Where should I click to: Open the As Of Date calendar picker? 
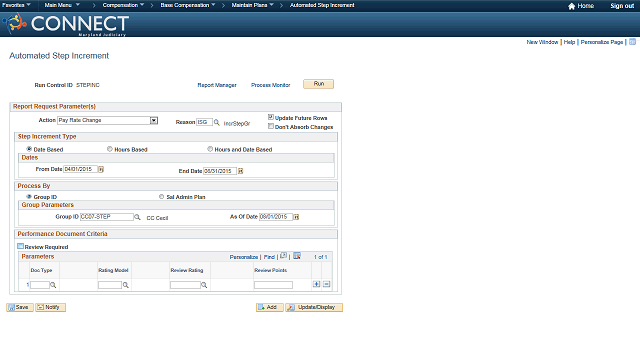tap(296, 217)
